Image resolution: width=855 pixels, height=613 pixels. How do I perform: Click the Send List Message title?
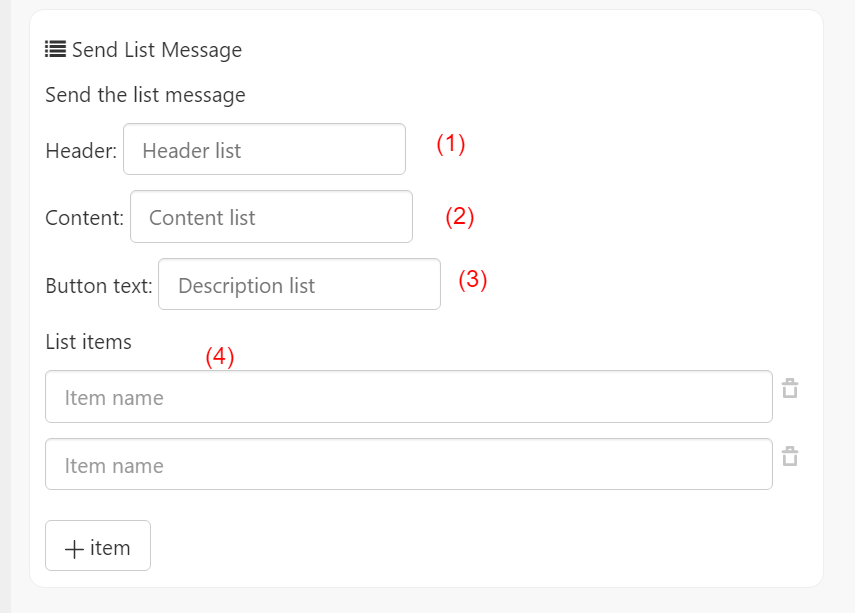pos(157,50)
